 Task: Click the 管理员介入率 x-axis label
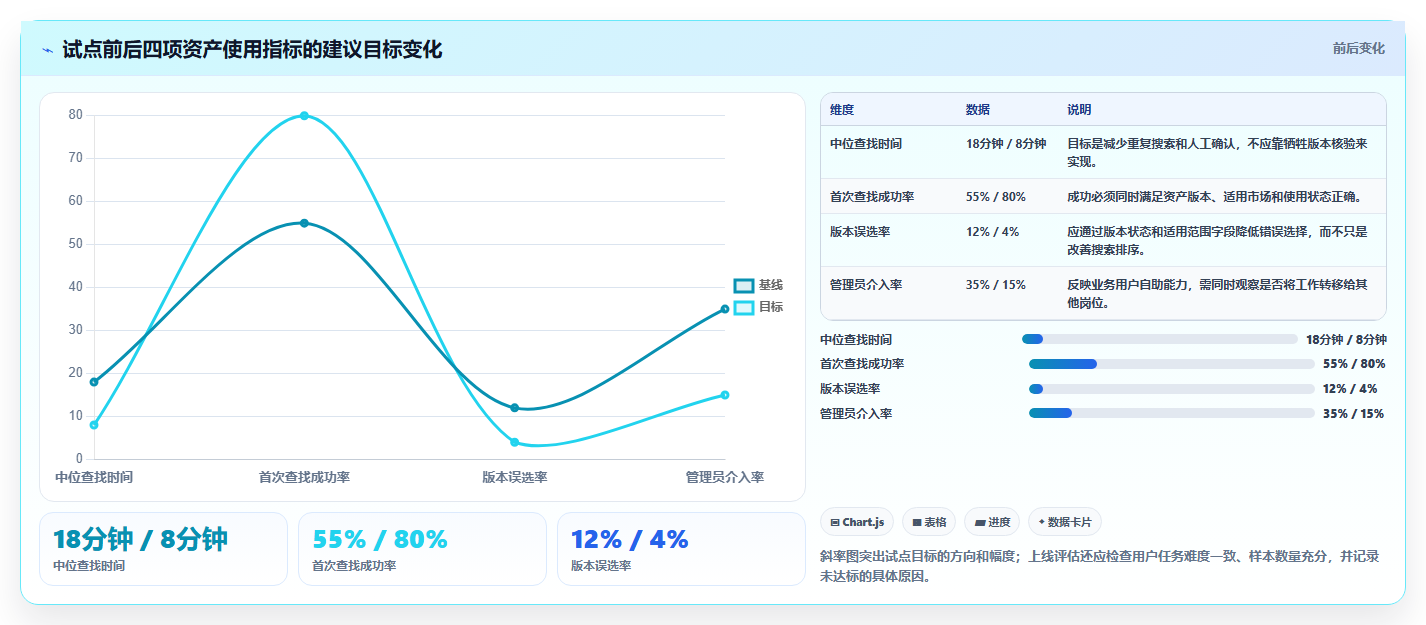(x=725, y=478)
